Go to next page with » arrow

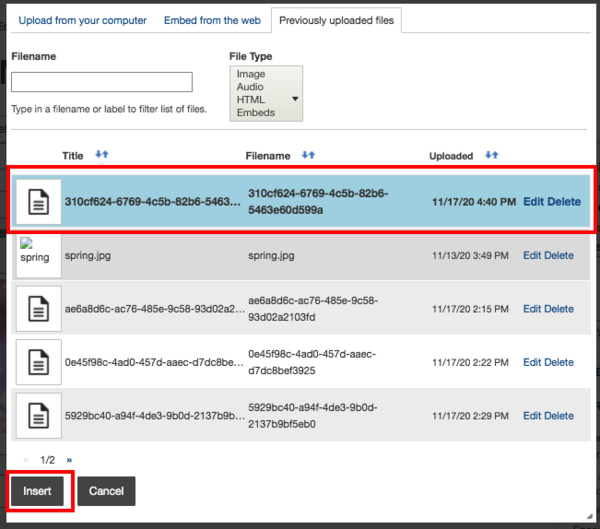(69, 459)
